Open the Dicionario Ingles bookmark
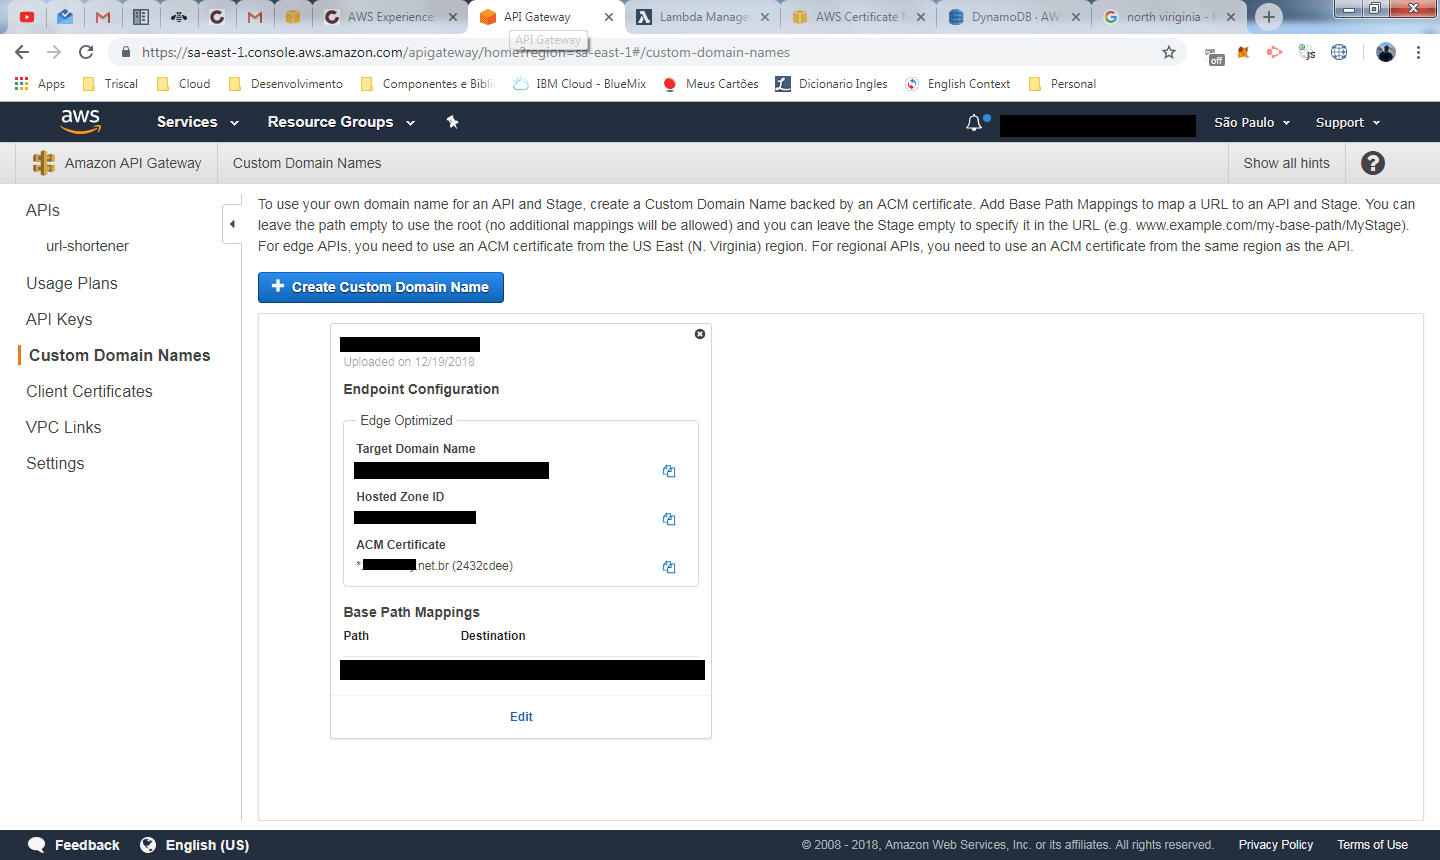The image size is (1440, 860). [x=831, y=84]
